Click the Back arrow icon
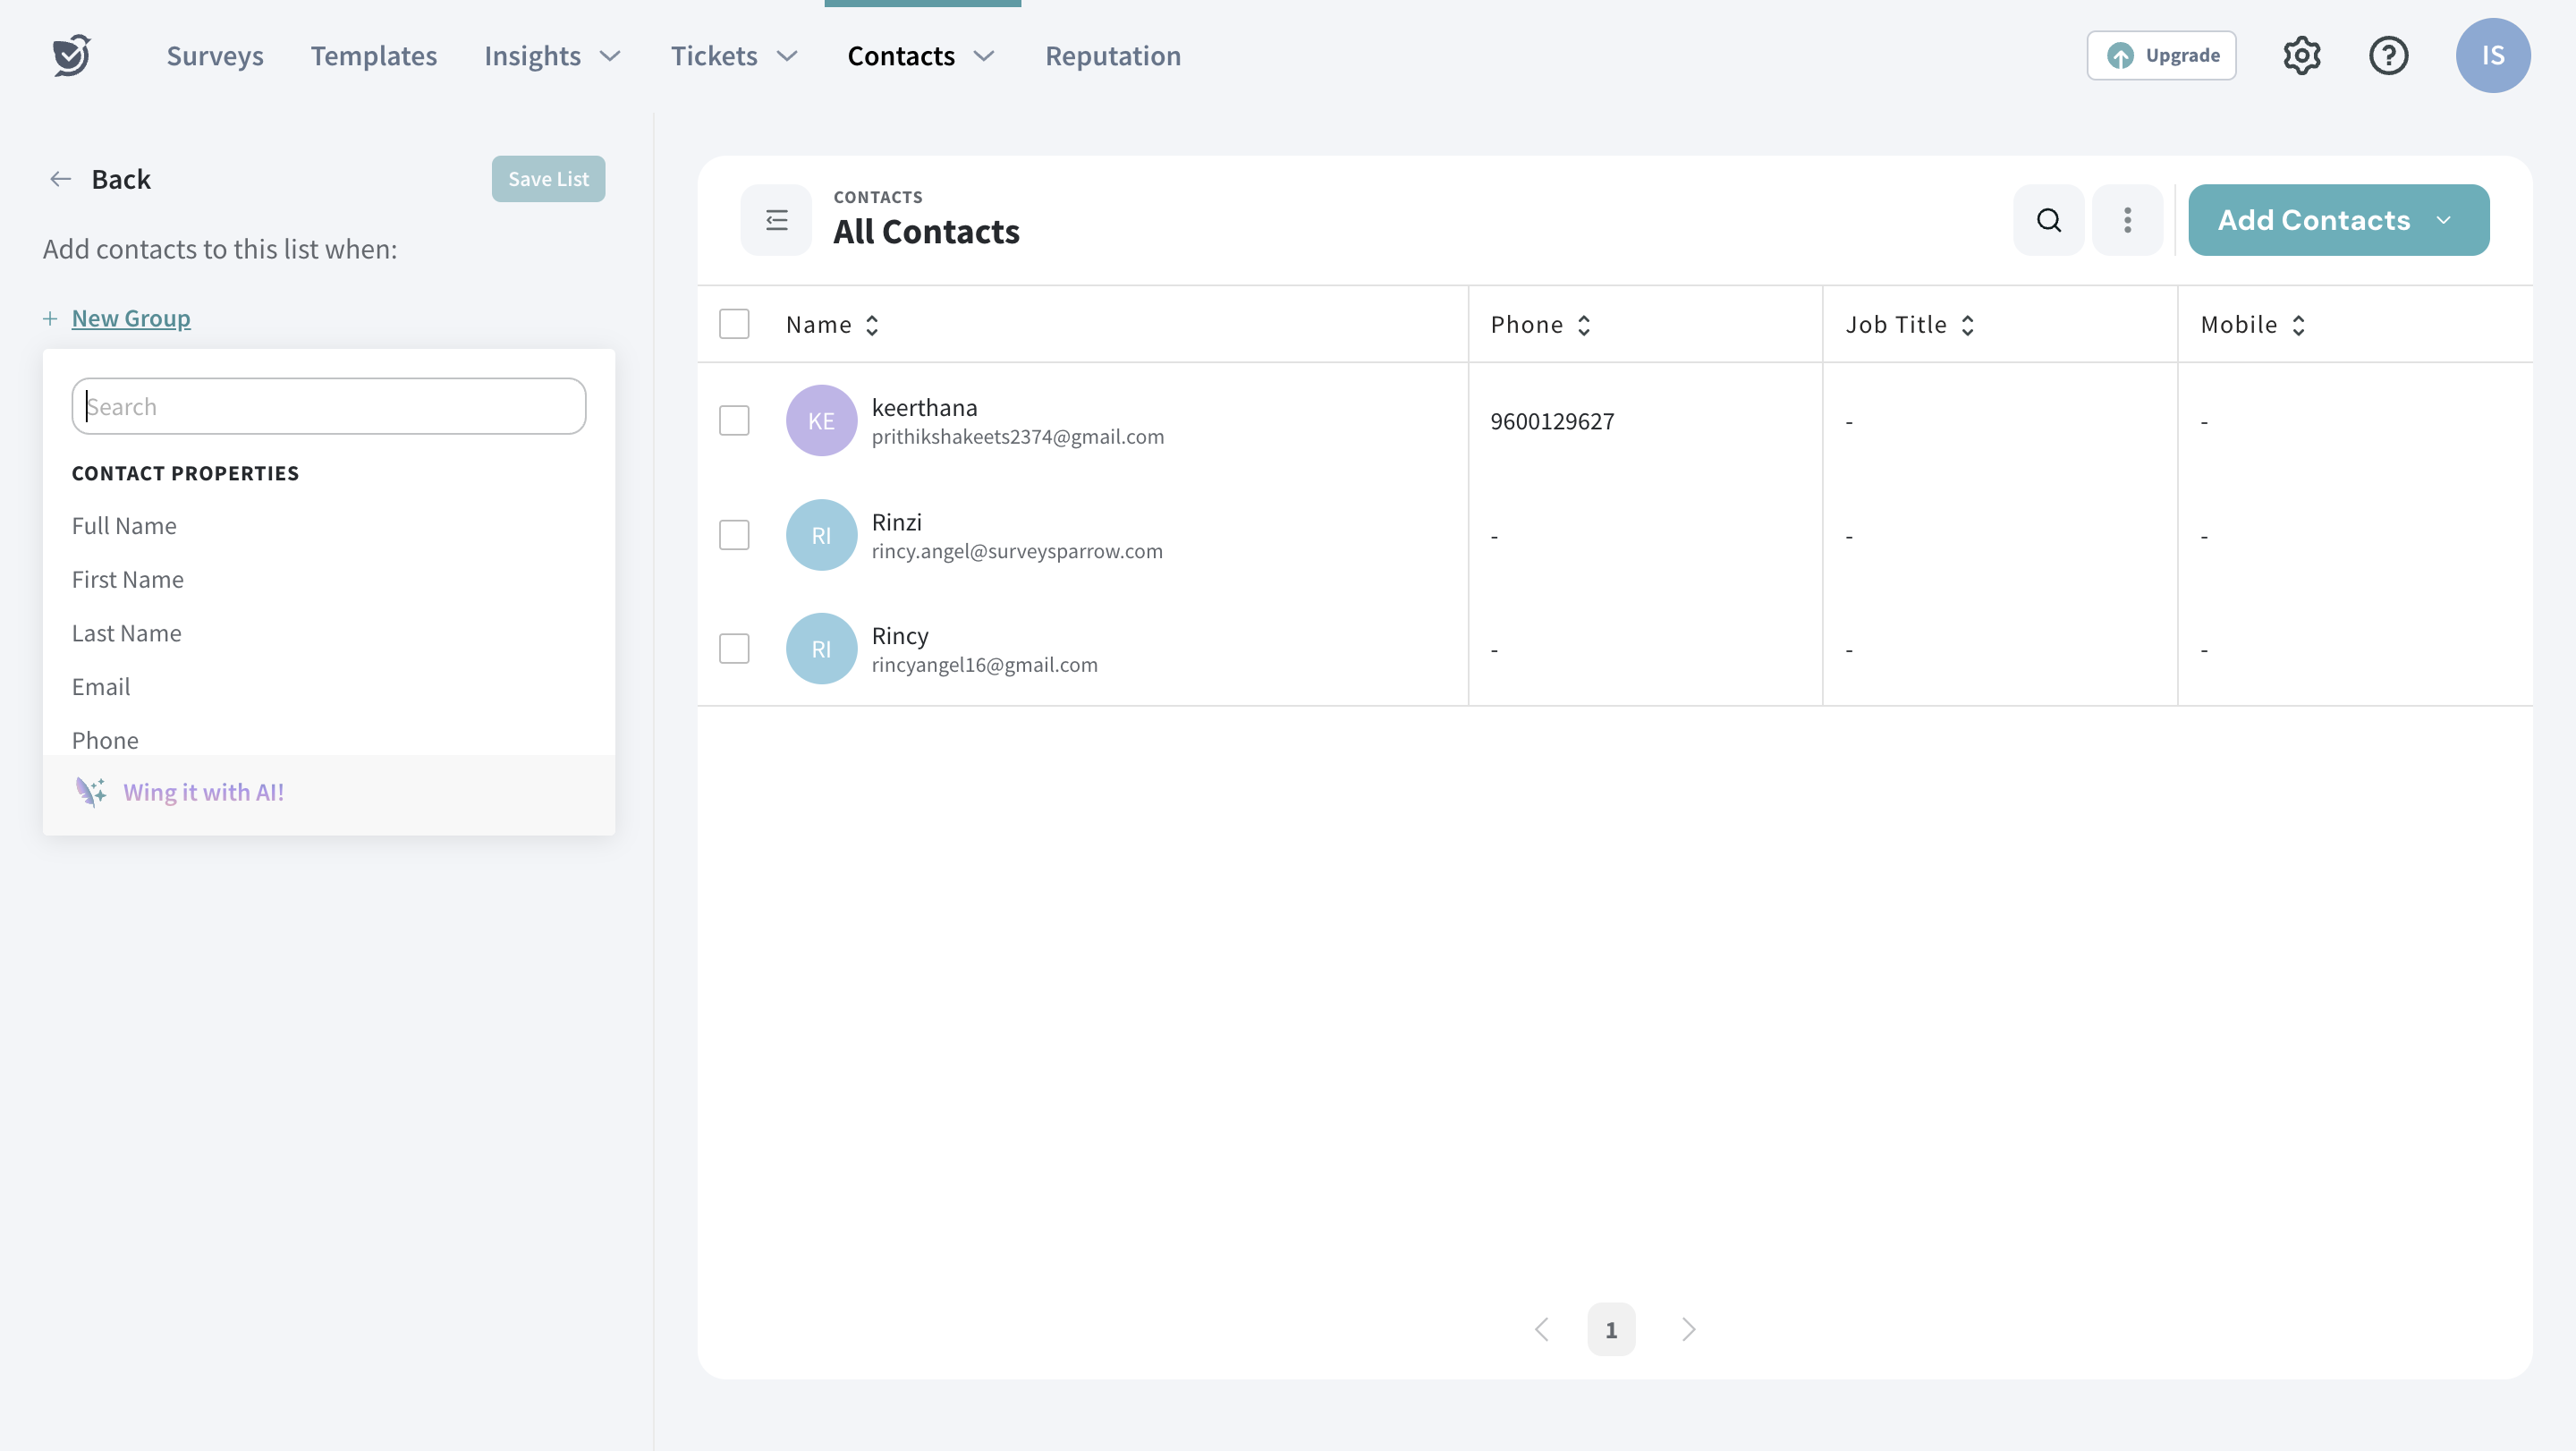Screen dimensions: 2576x1451 click(60, 179)
